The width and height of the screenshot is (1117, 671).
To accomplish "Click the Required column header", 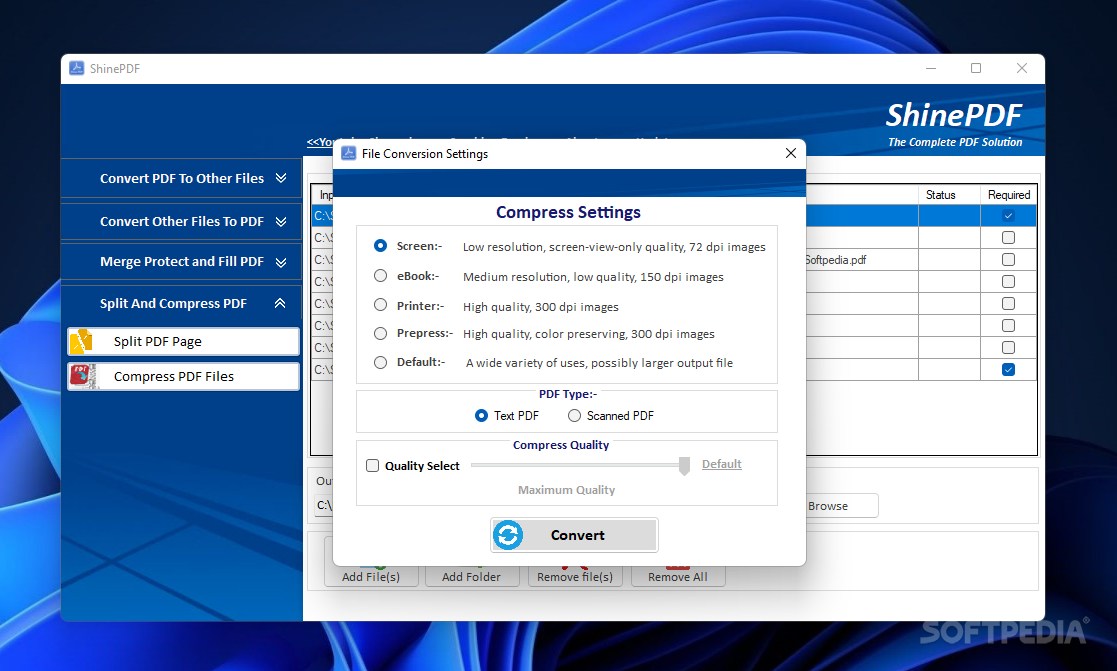I will coord(1009,194).
